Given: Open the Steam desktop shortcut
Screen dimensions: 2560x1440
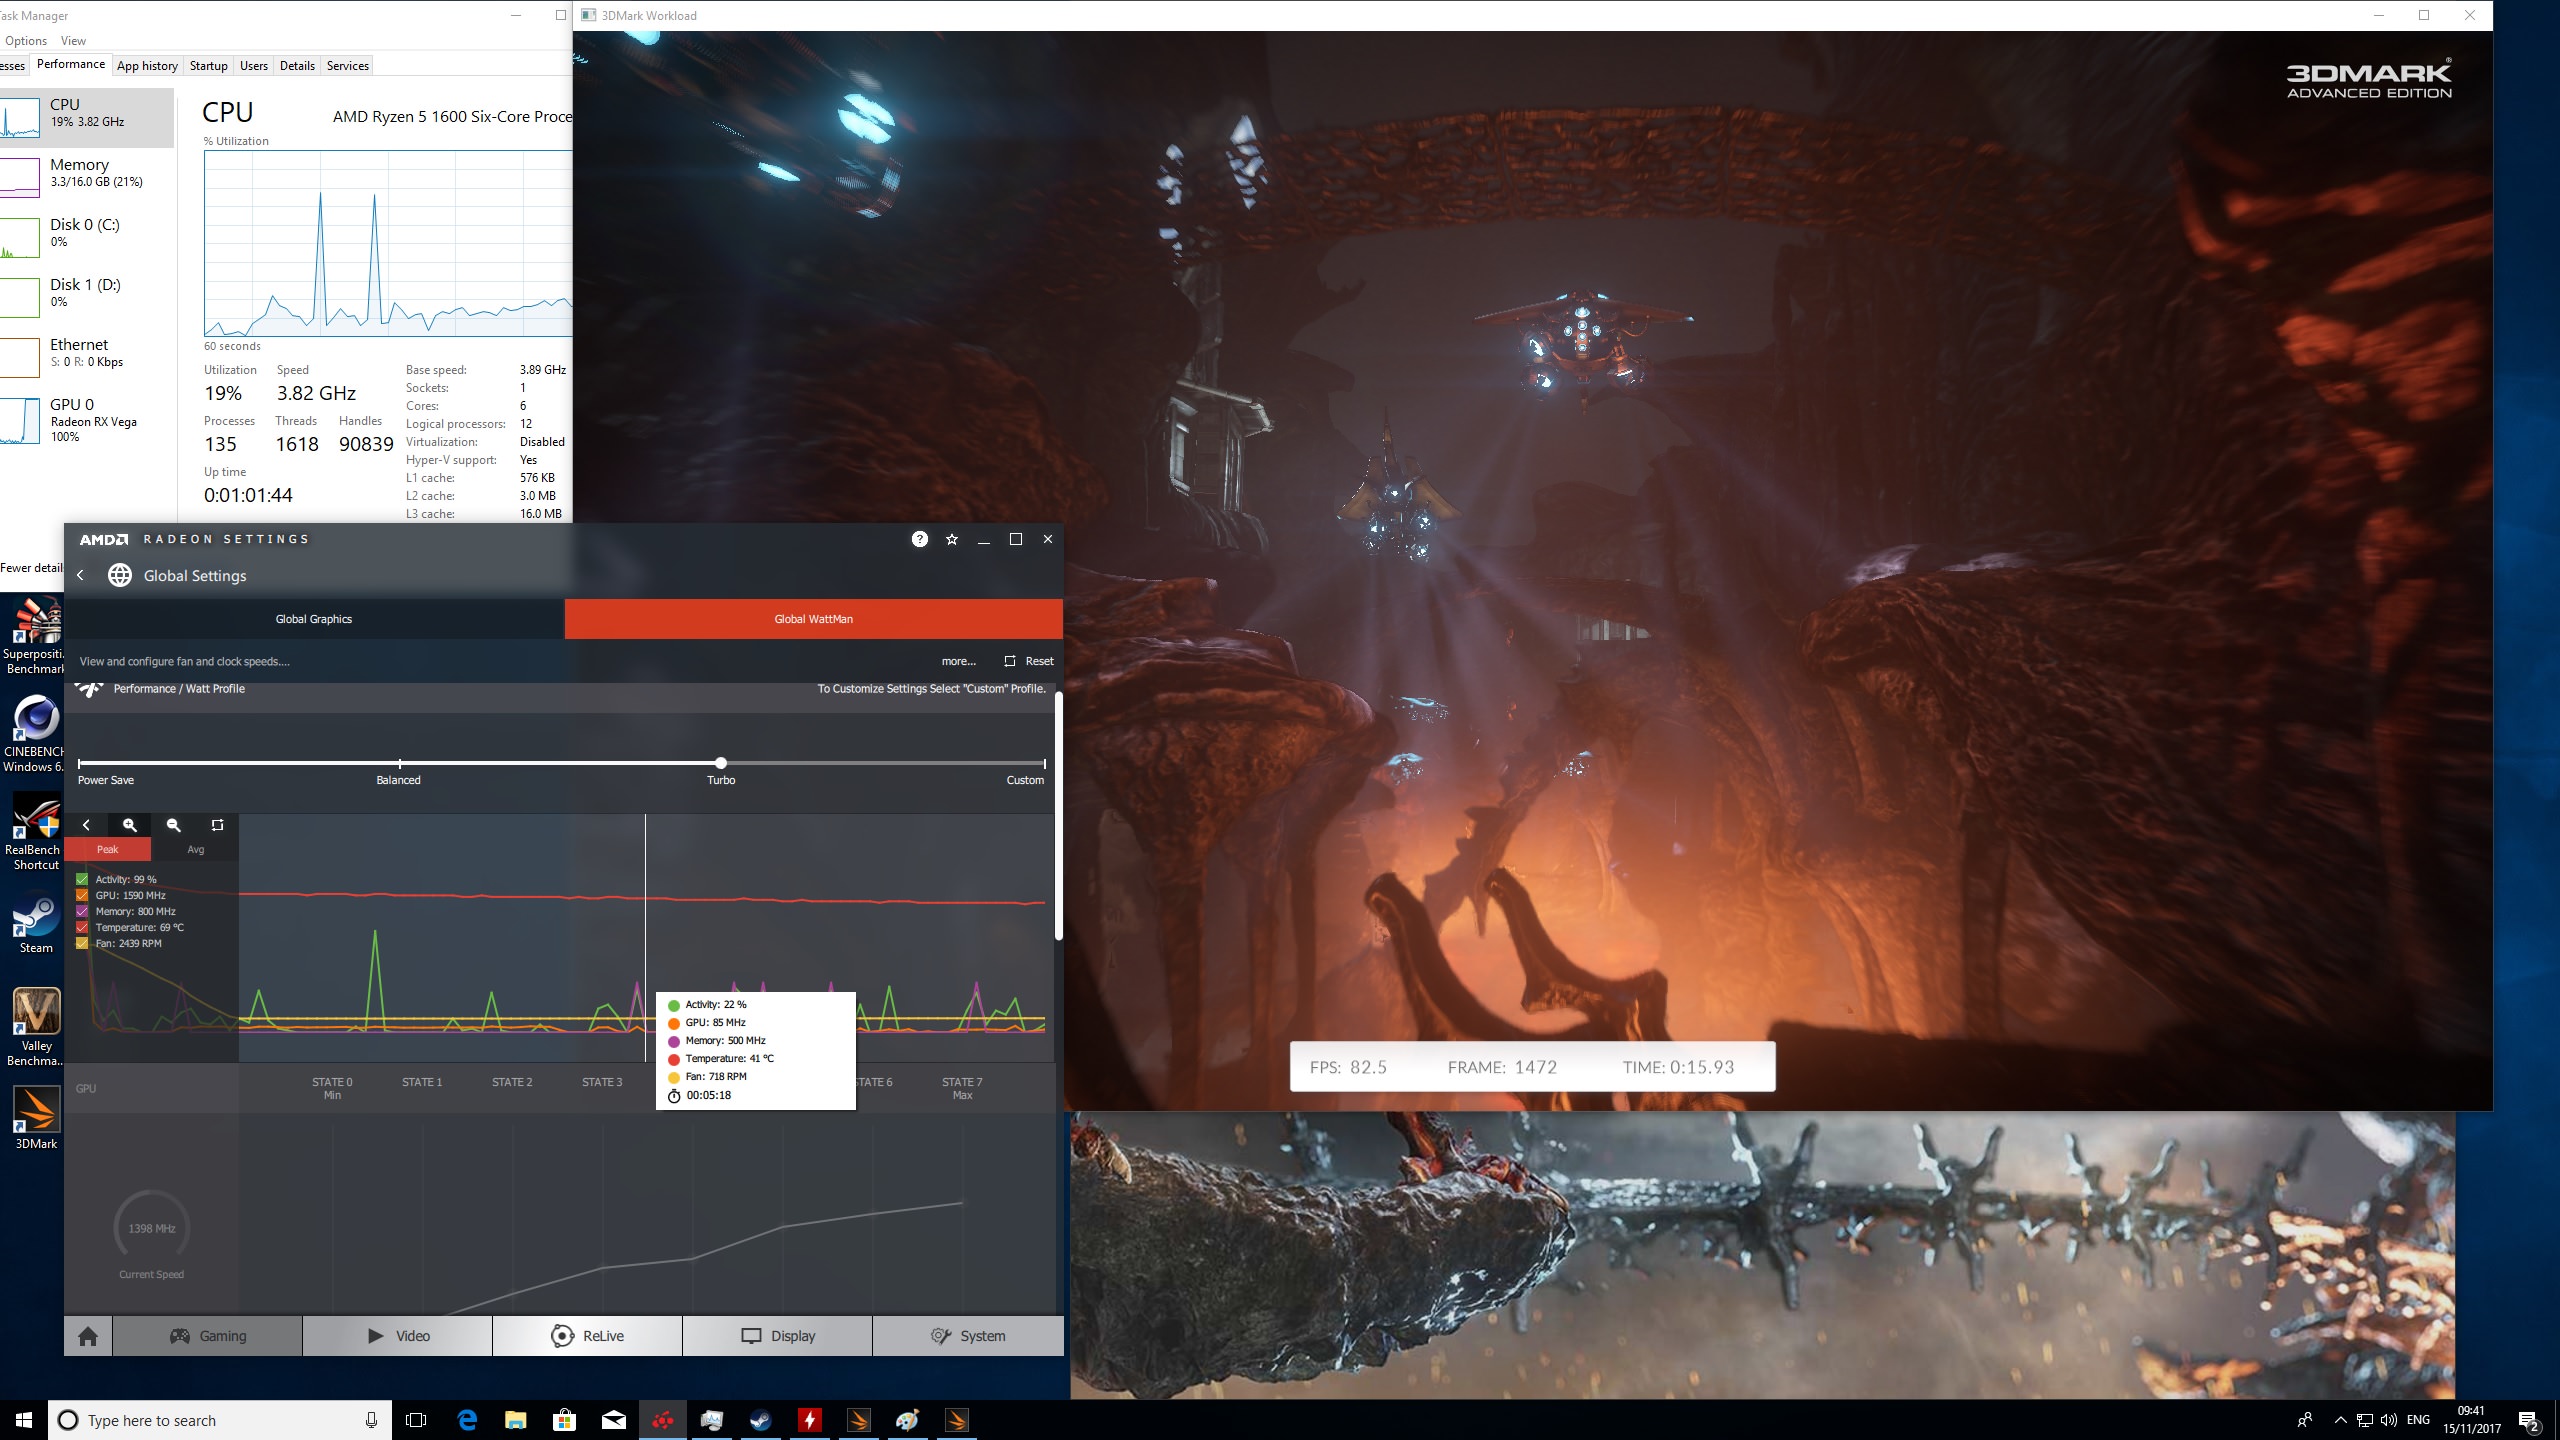Looking at the screenshot, I should point(36,923).
